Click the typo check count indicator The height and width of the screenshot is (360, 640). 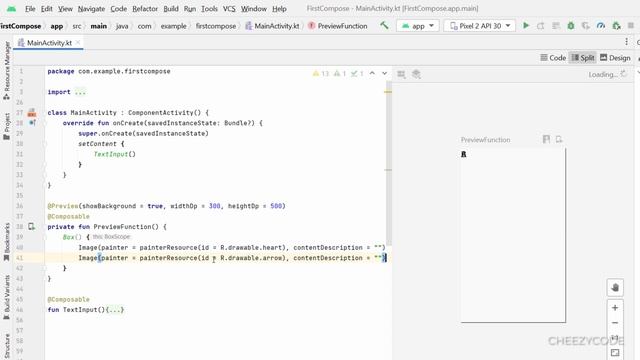point(357,73)
